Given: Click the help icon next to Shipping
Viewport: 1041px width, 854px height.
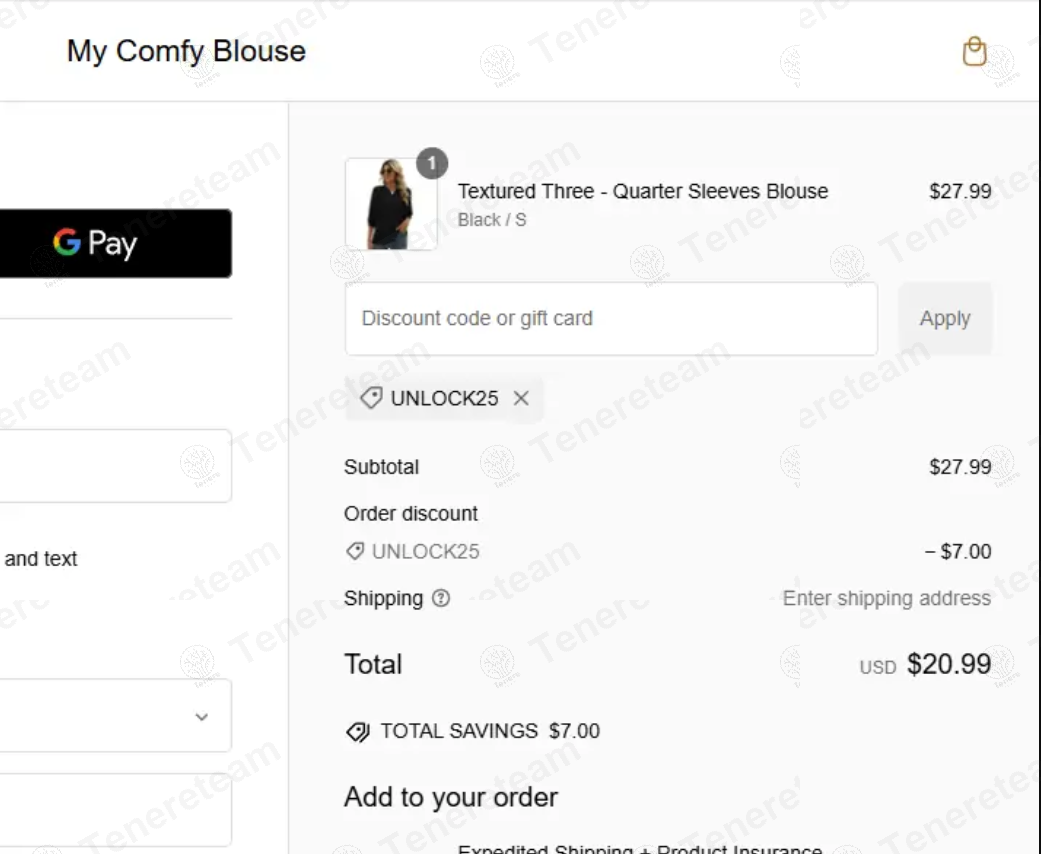Looking at the screenshot, I should click(440, 599).
